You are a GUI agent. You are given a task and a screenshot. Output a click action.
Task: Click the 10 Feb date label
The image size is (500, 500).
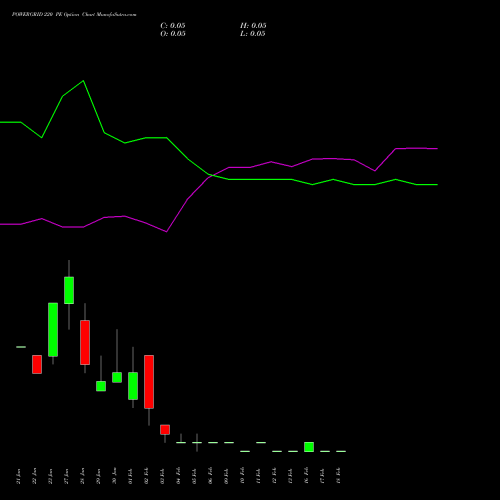243,476
